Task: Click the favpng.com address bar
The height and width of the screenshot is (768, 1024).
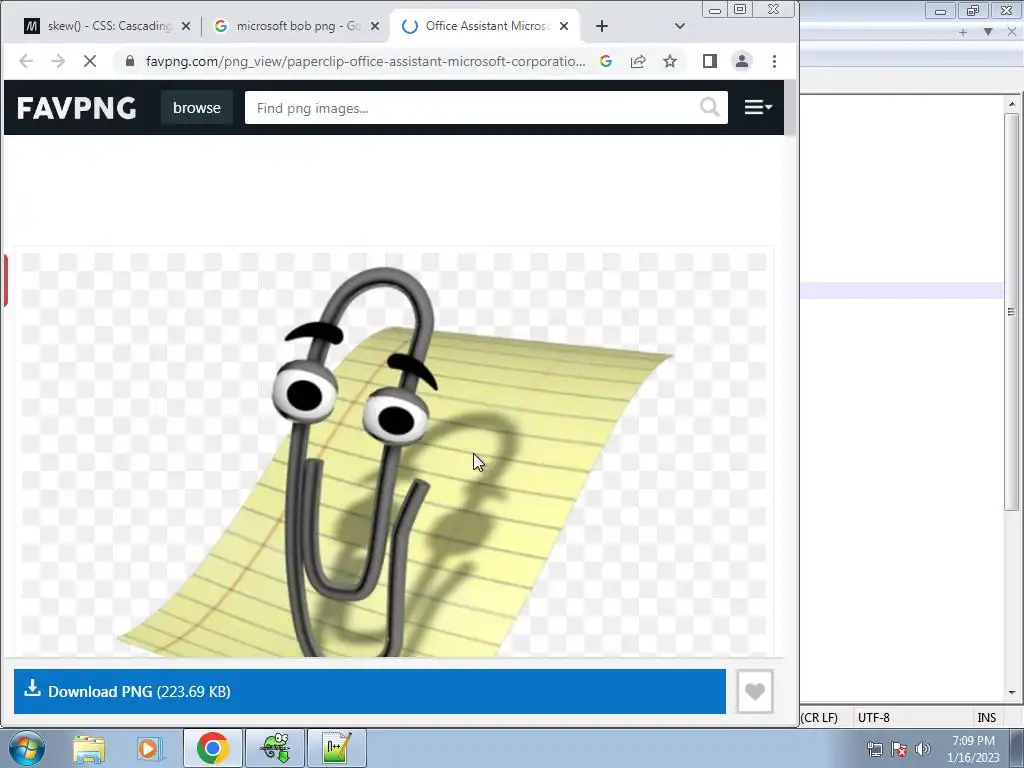Action: (x=366, y=61)
